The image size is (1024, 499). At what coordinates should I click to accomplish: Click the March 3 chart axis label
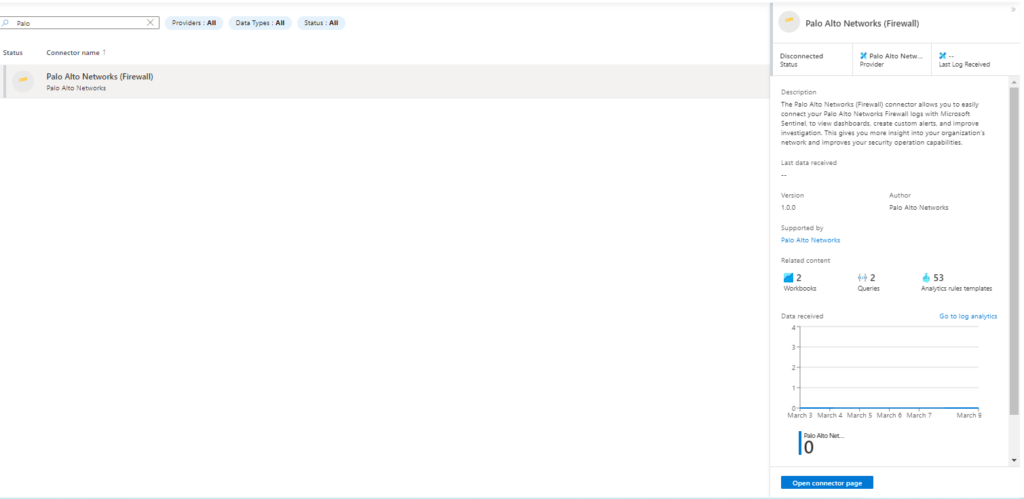[x=800, y=415]
